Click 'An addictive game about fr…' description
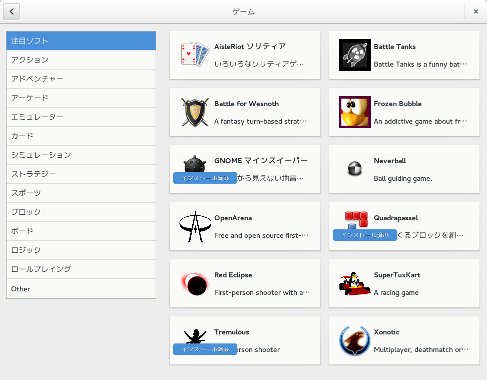This screenshot has width=487, height=380. [x=420, y=122]
